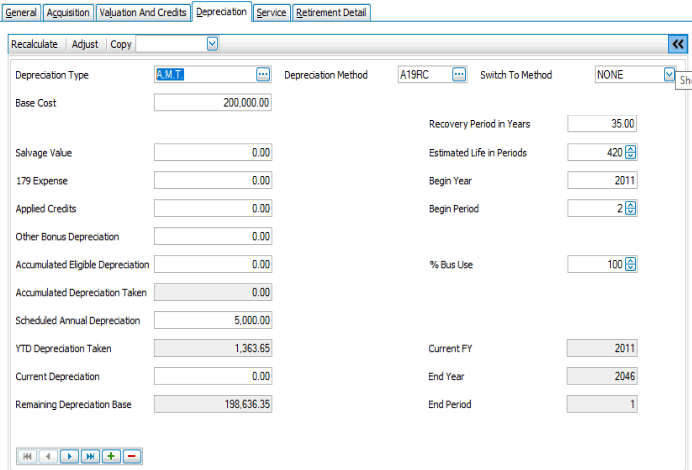Select the Base Cost input field

pos(213,103)
